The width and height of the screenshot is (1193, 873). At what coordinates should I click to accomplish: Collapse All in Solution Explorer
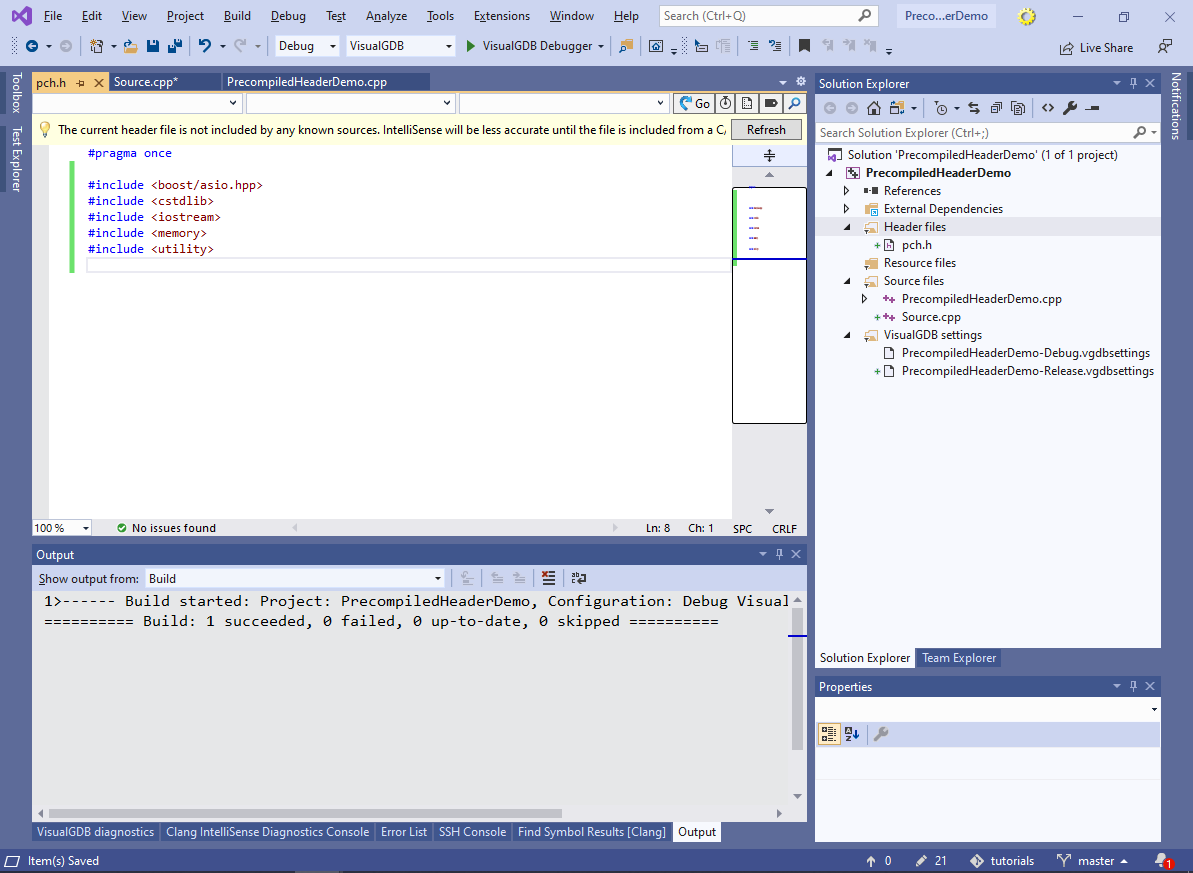tap(996, 108)
